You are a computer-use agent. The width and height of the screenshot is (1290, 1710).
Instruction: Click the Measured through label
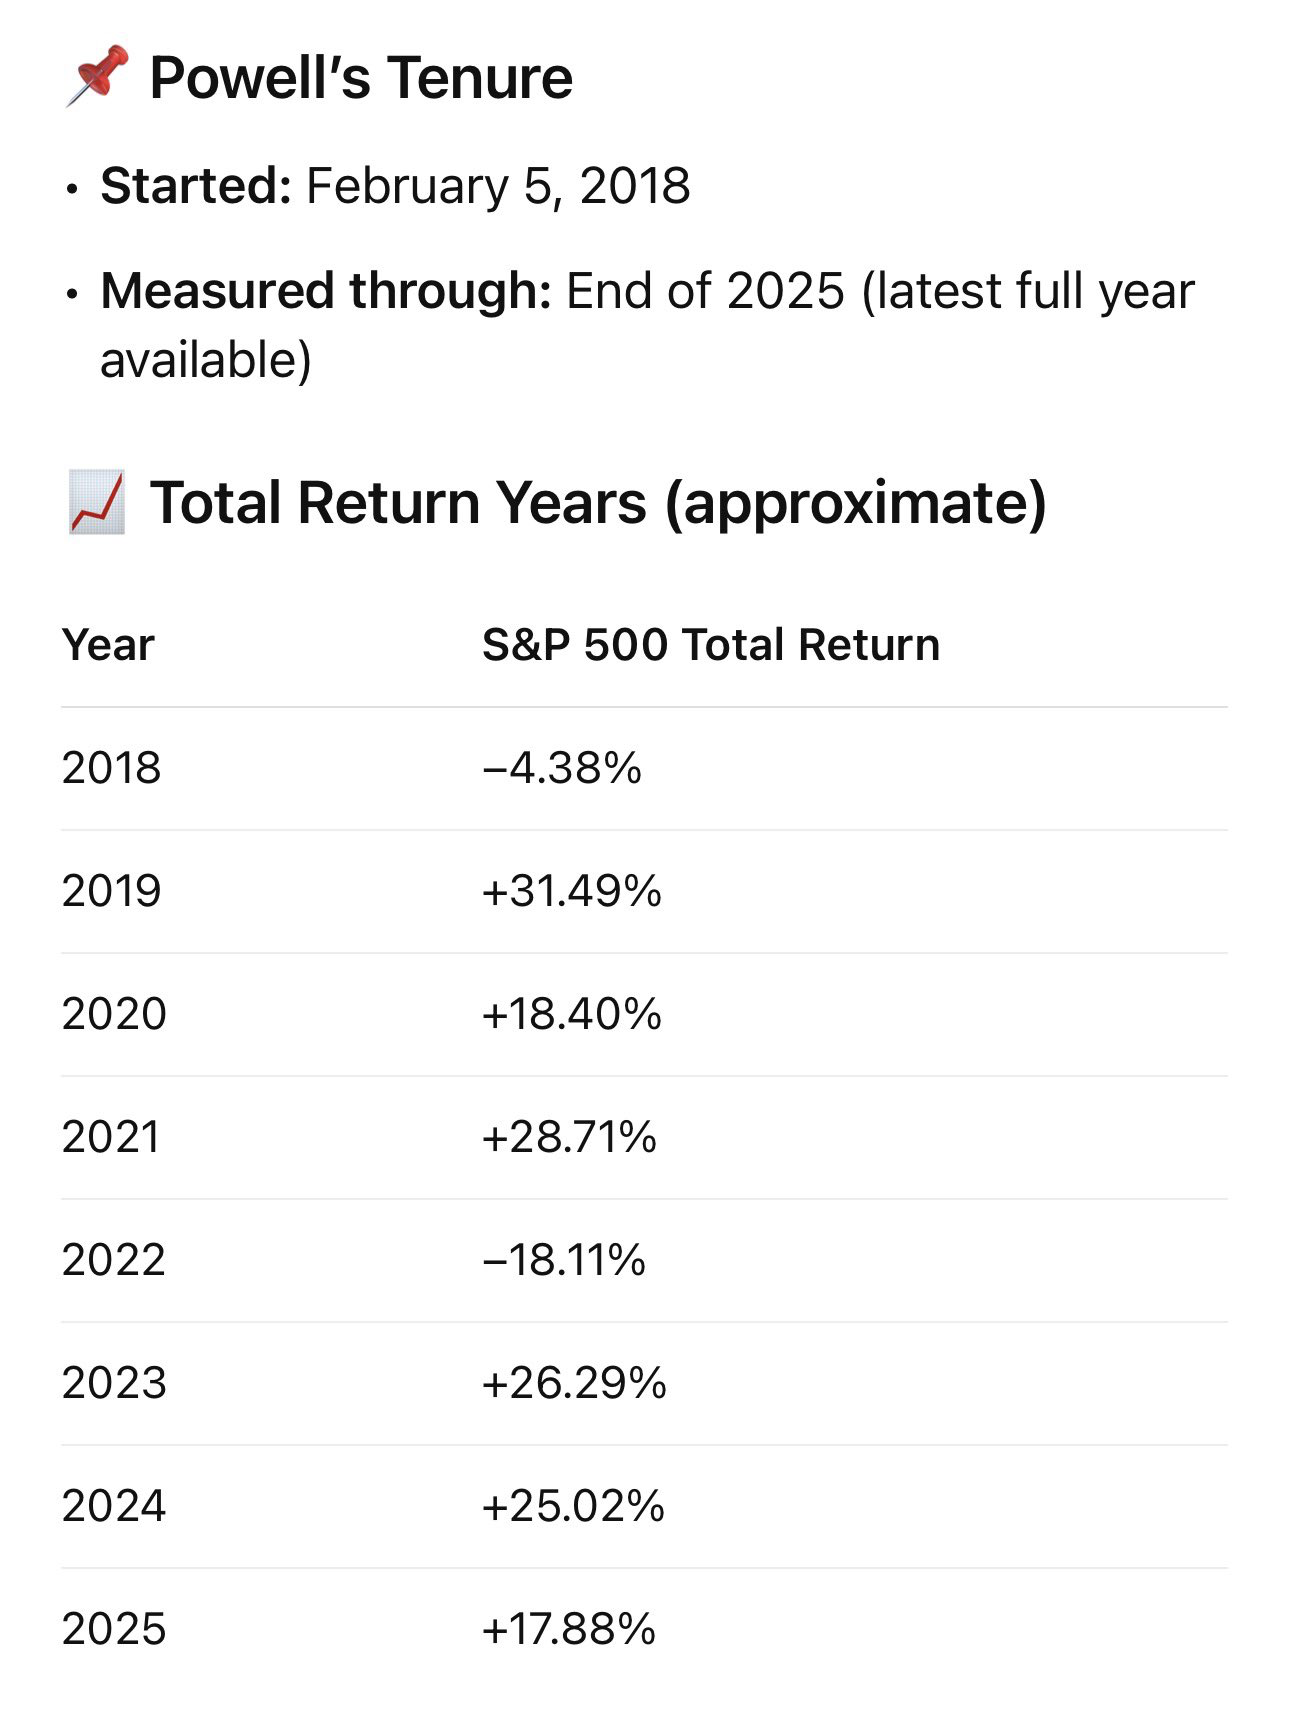[x=326, y=291]
